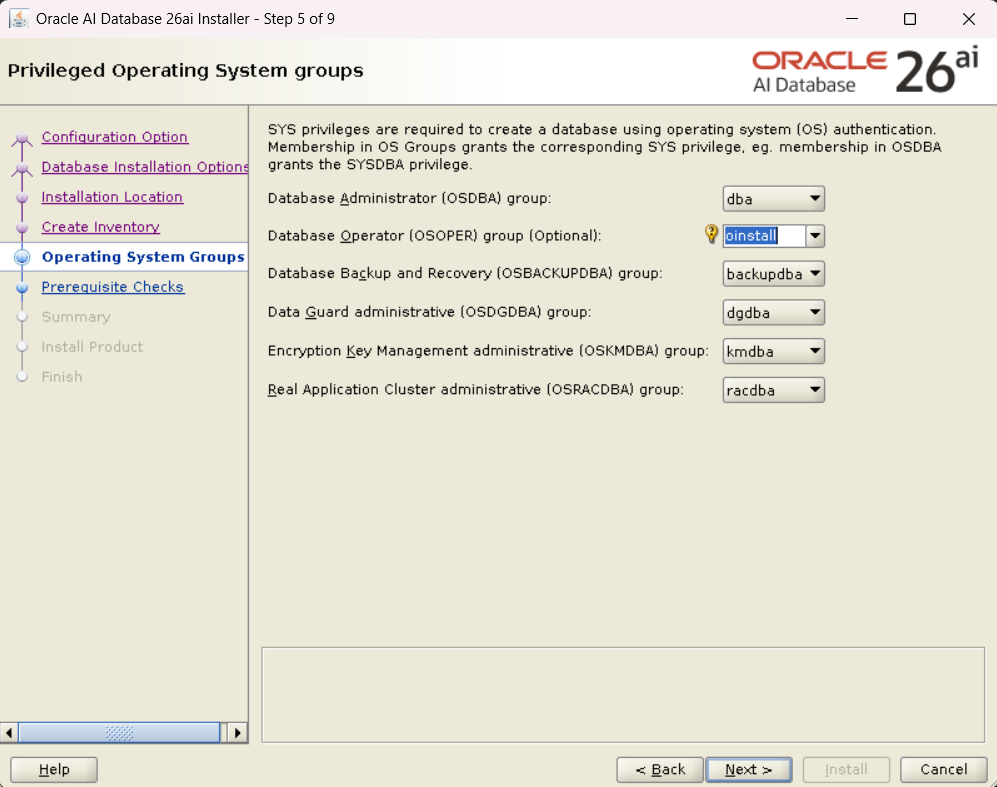This screenshot has height=787, width=997.
Task: Click the OSOPER hint lightbulb icon
Action: click(x=711, y=234)
